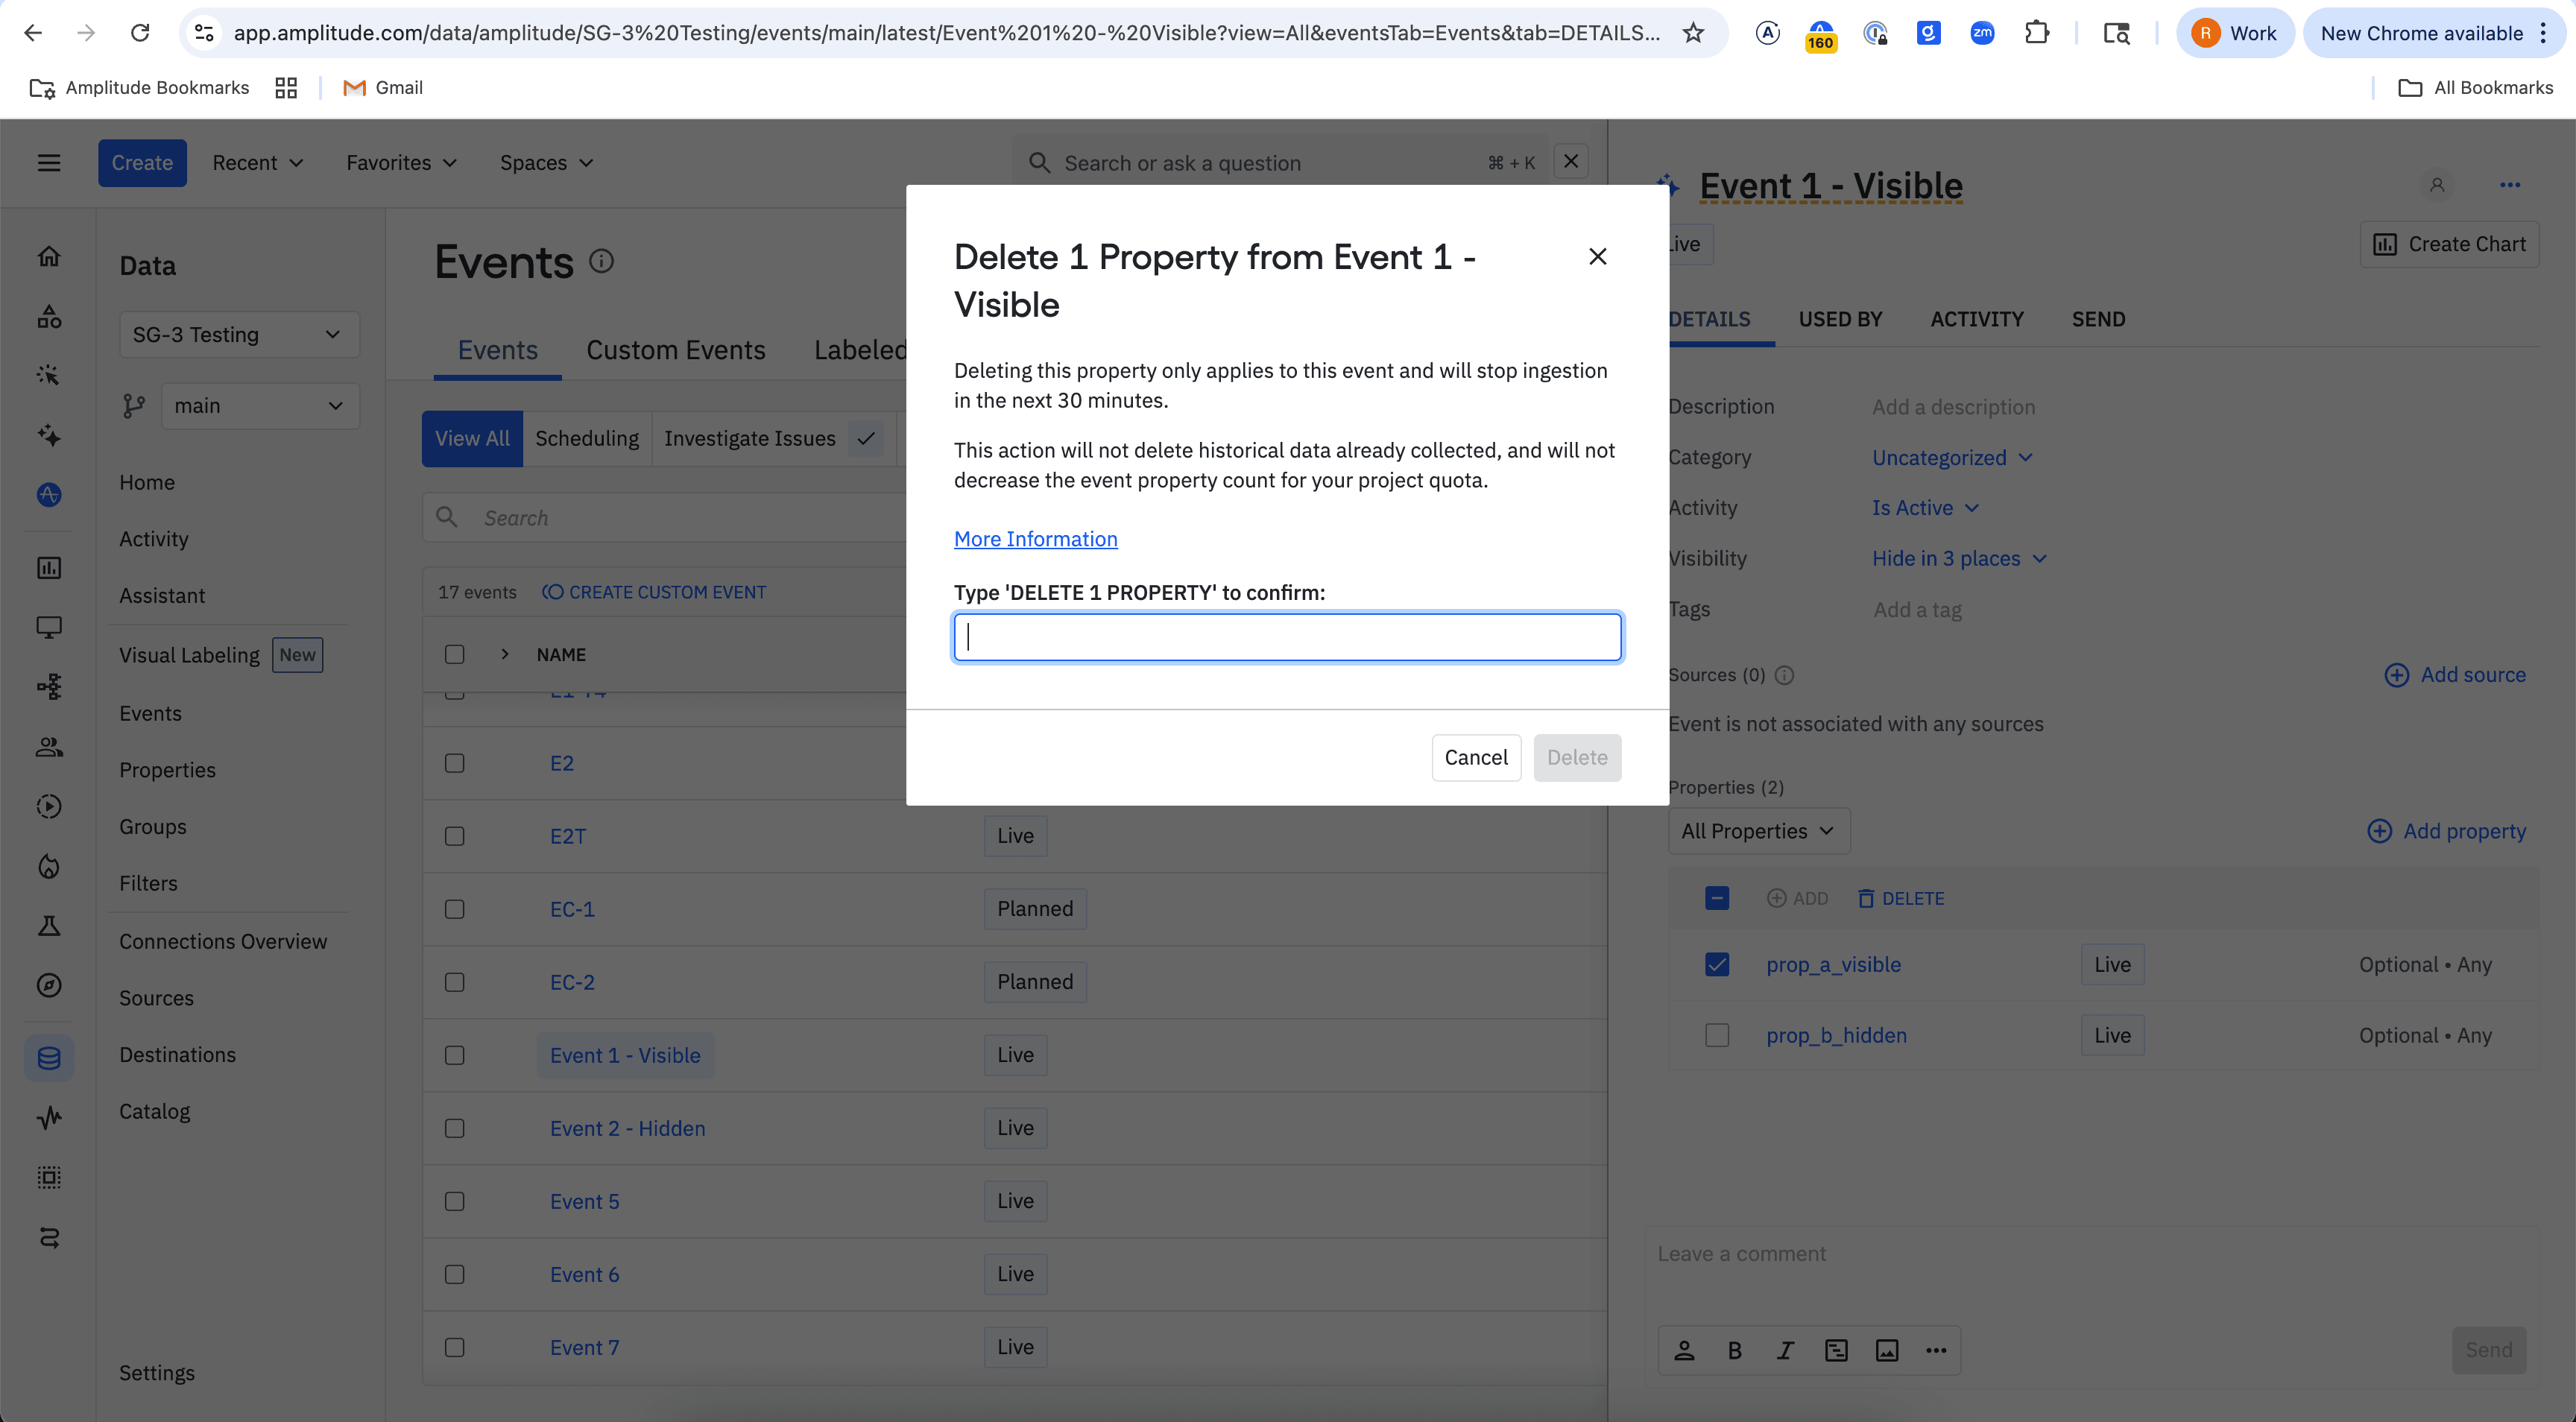Check the prop_b_hidden property checkbox
Screen dimensions: 2576x1422
click(x=1717, y=1036)
